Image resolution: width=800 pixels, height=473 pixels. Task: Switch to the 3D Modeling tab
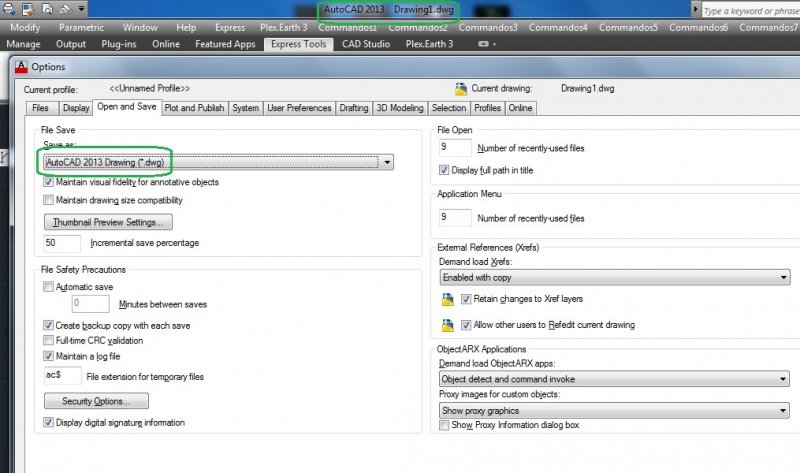click(400, 108)
